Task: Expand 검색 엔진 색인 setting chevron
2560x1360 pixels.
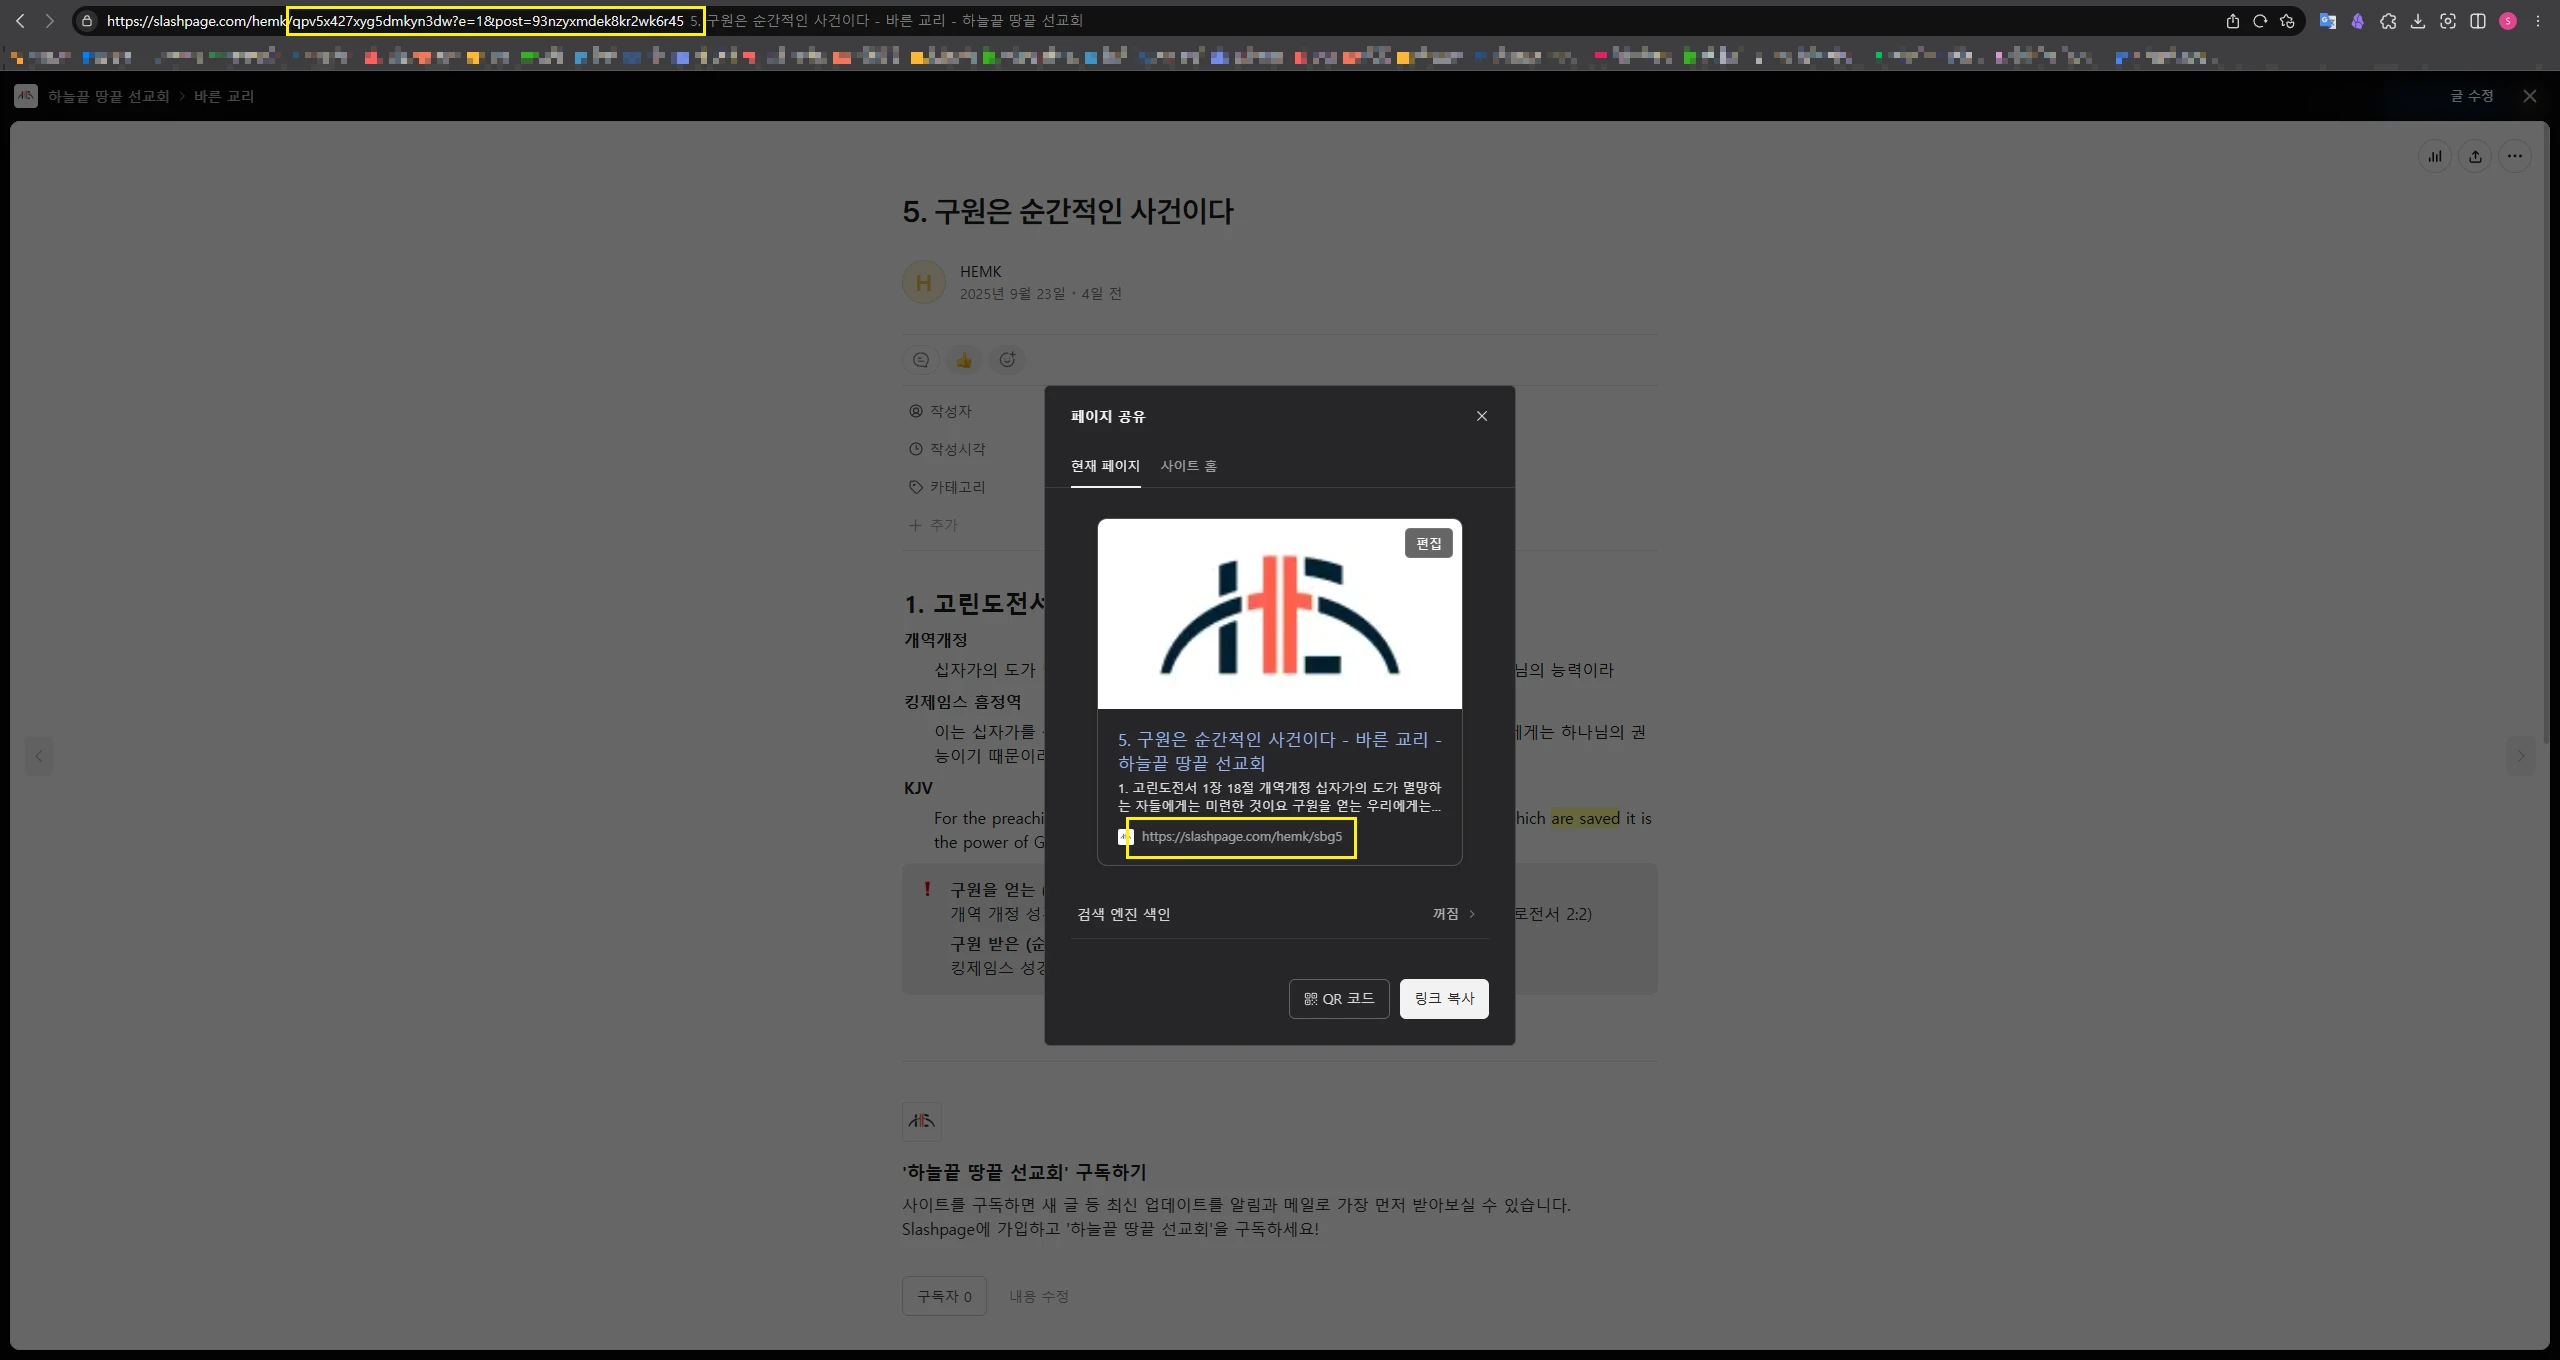Action: (x=1472, y=914)
